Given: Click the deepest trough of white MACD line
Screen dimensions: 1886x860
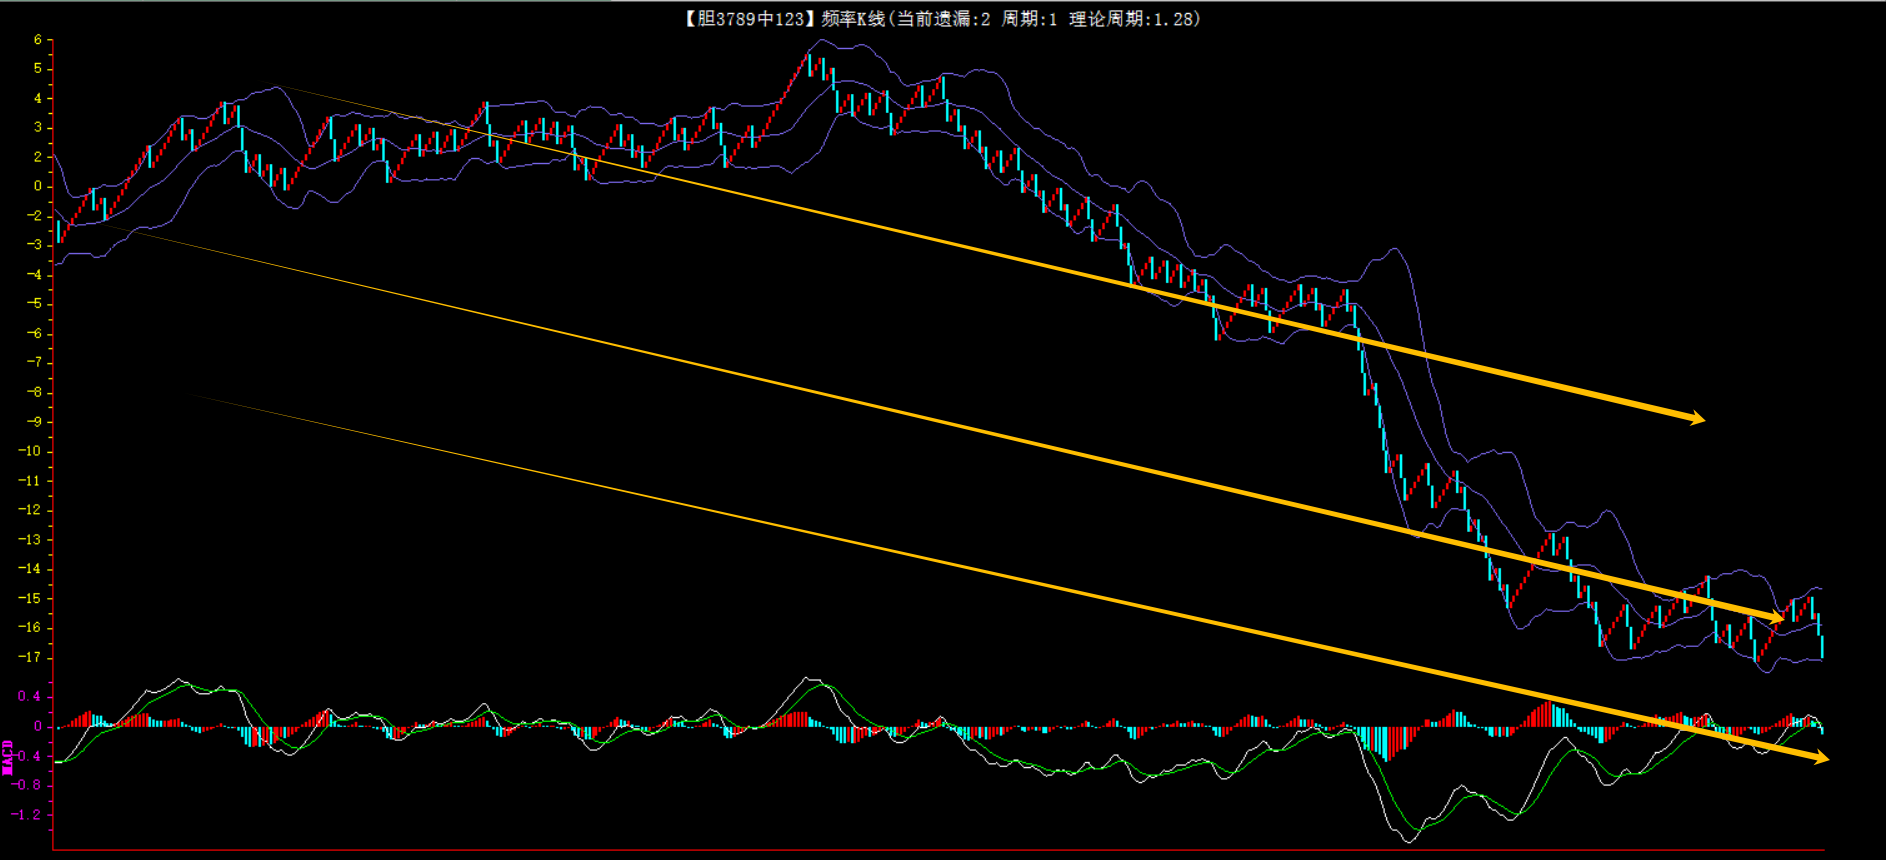Looking at the screenshot, I should point(1408,841).
